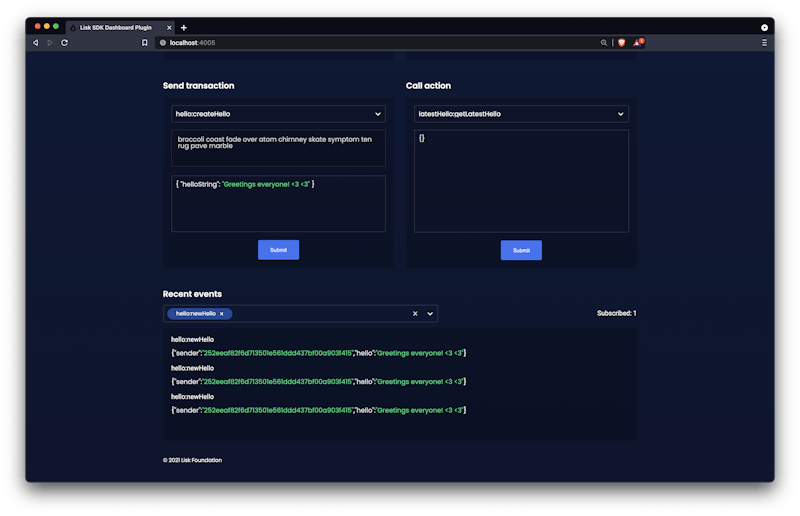Submit the Send transaction form
Viewport: 800px width, 516px height.
tap(278, 250)
